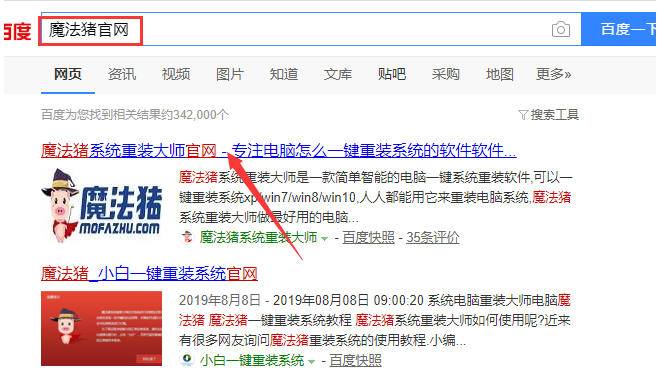Expand the green arrow after 魔法猪系统重装大师

[x=325, y=238]
